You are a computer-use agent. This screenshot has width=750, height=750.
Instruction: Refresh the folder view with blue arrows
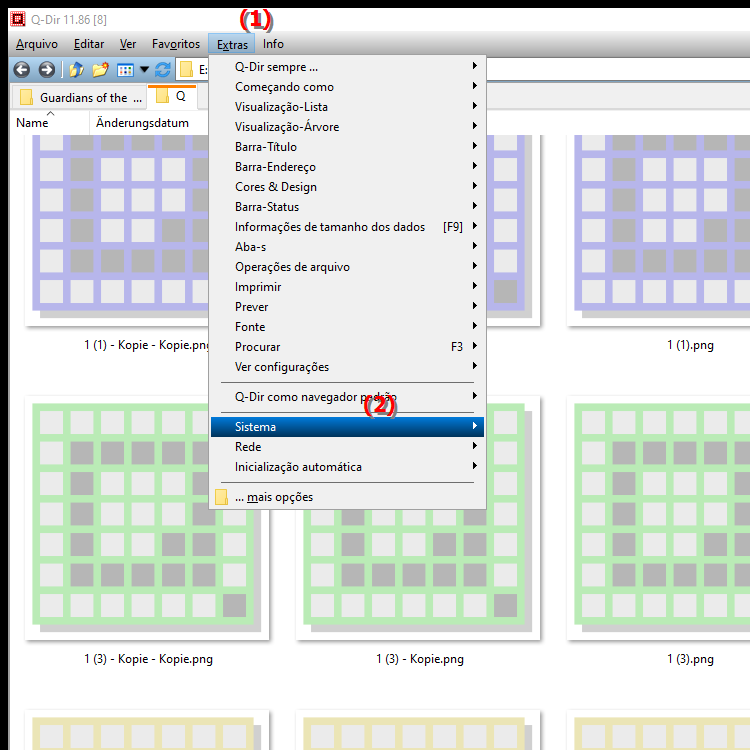pyautogui.click(x=163, y=70)
